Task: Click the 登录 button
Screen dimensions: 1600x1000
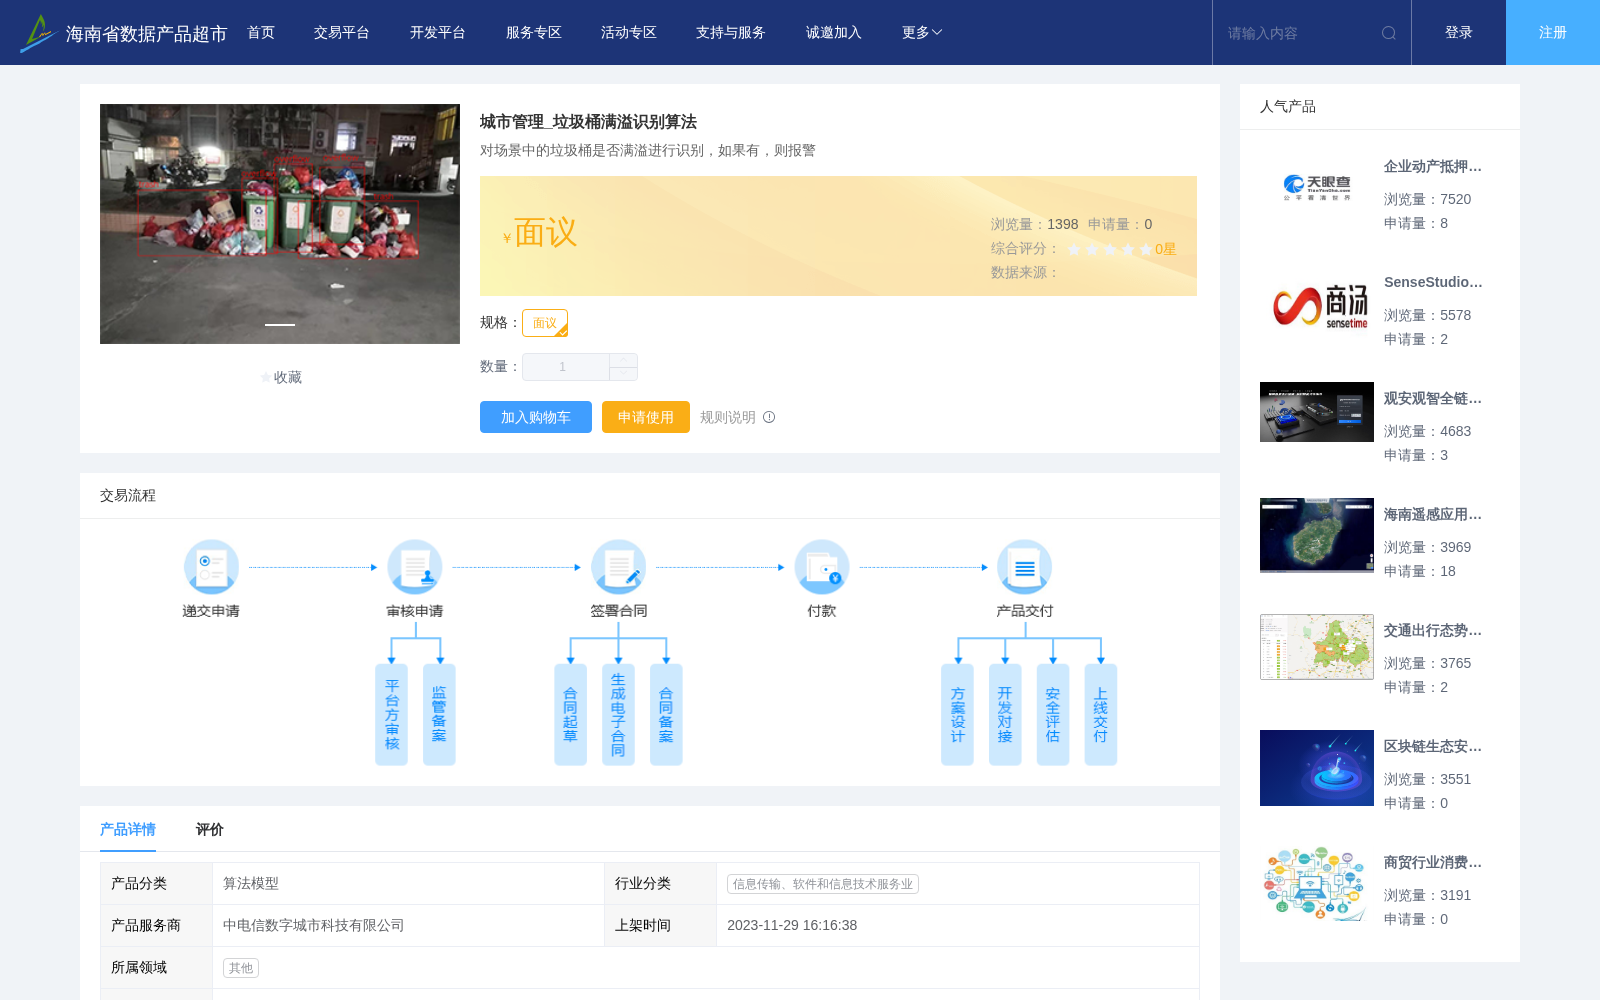Action: 1459,33
